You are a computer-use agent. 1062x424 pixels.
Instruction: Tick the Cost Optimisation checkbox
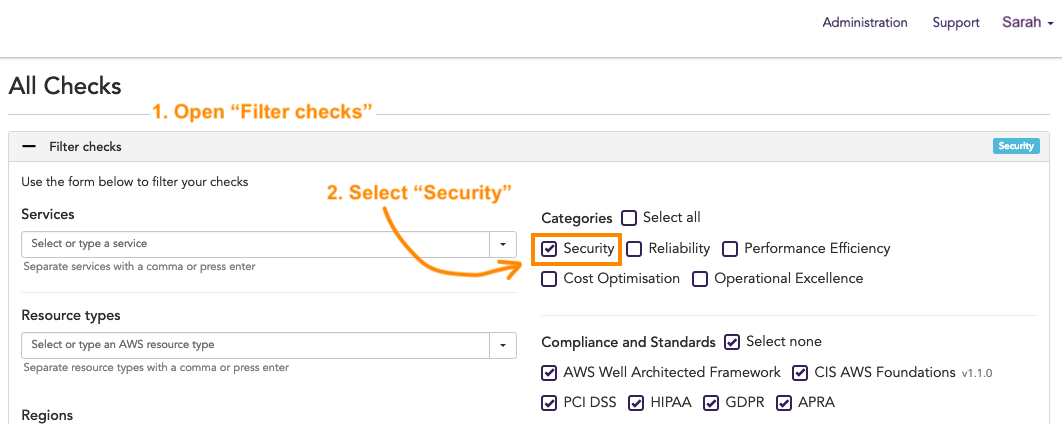coord(549,278)
